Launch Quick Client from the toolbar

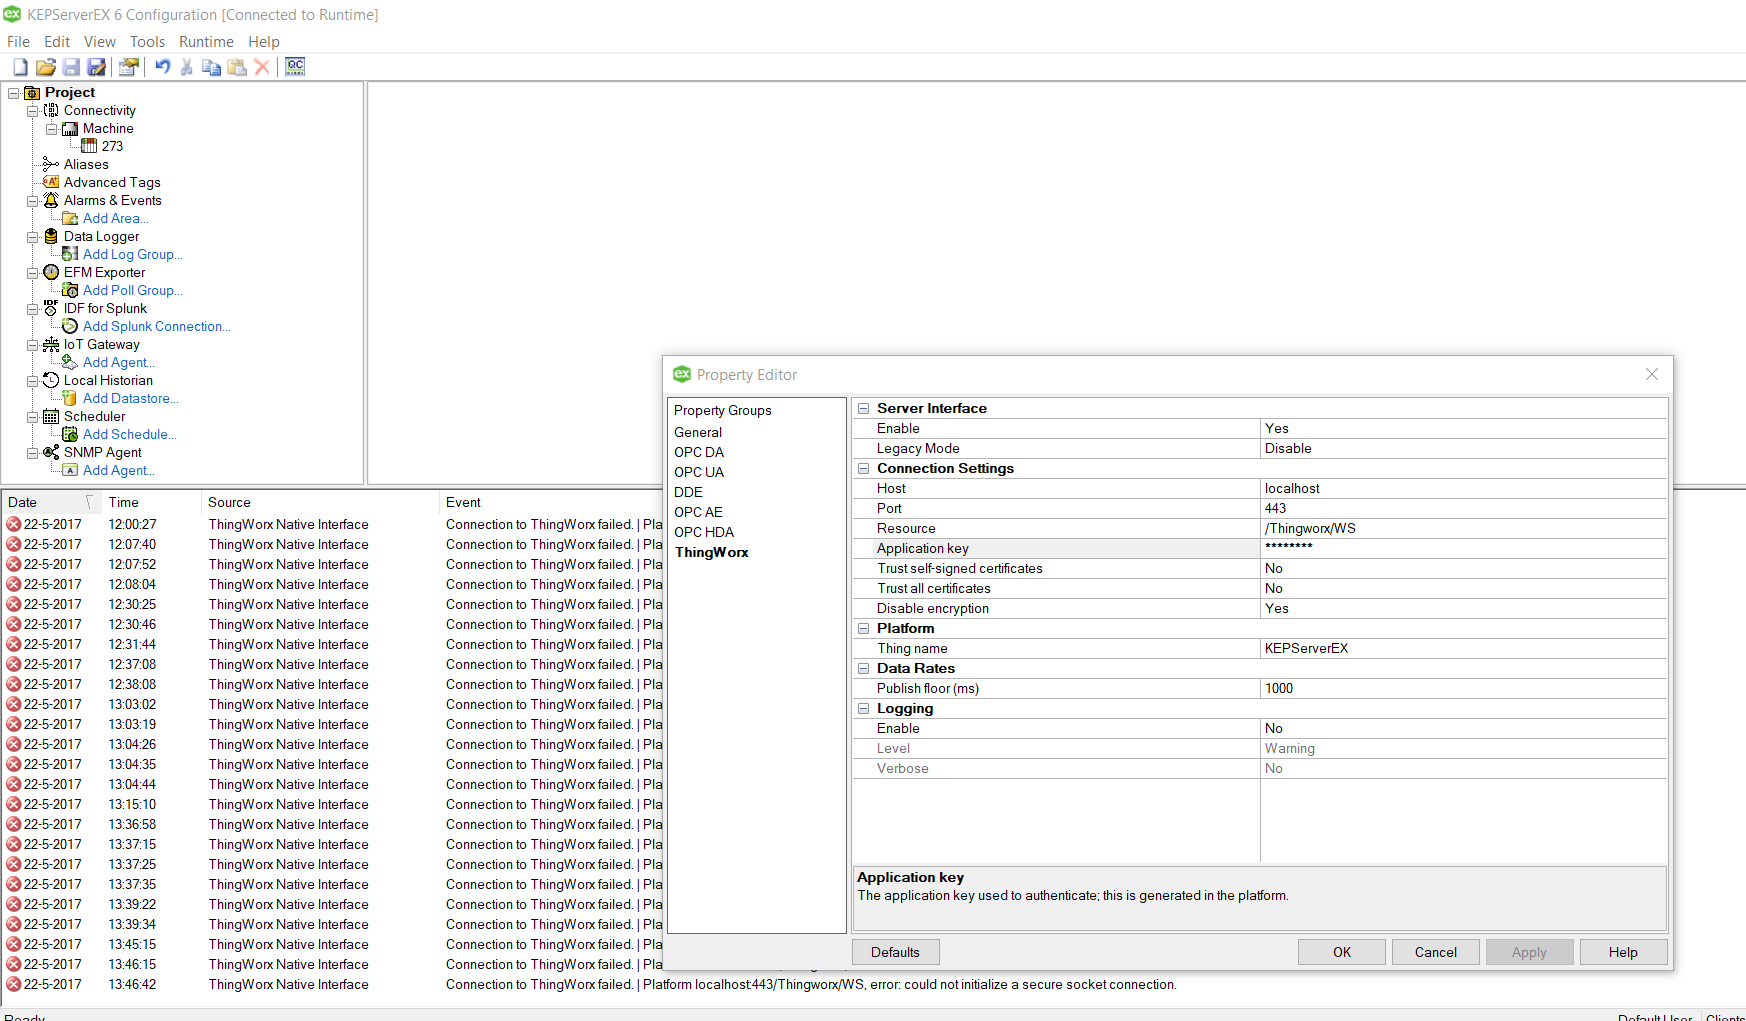pyautogui.click(x=295, y=67)
